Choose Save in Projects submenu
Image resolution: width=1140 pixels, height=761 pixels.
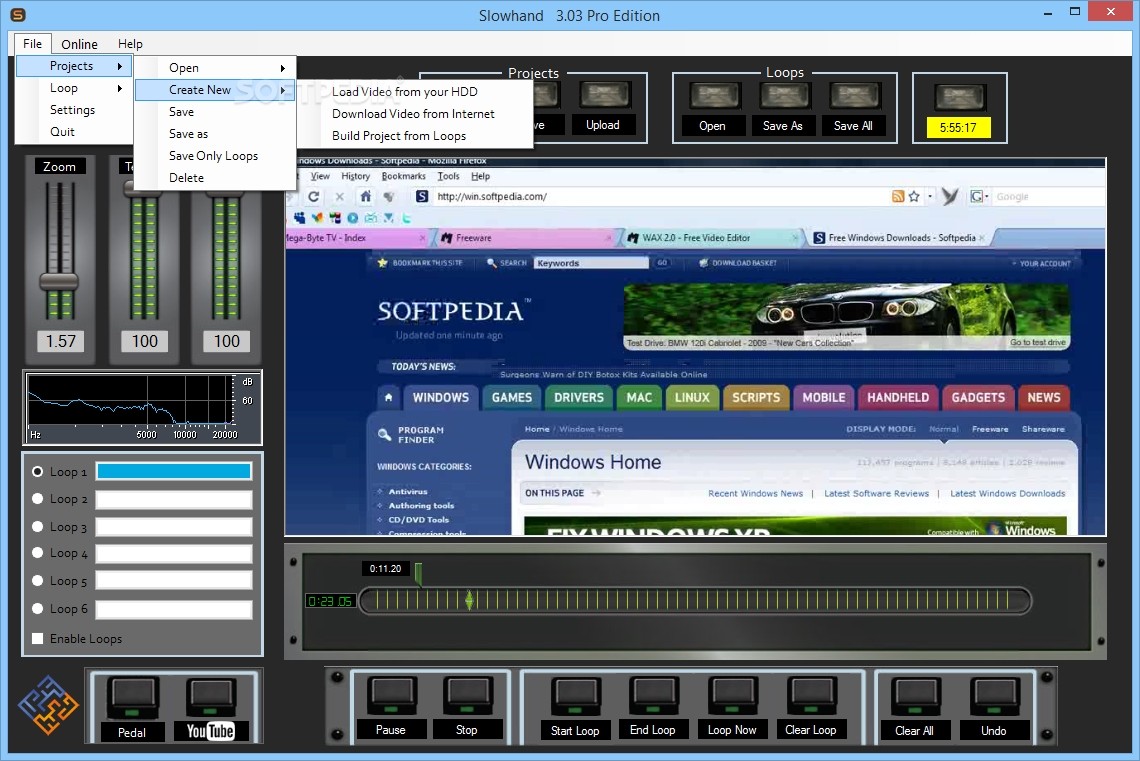point(216,112)
